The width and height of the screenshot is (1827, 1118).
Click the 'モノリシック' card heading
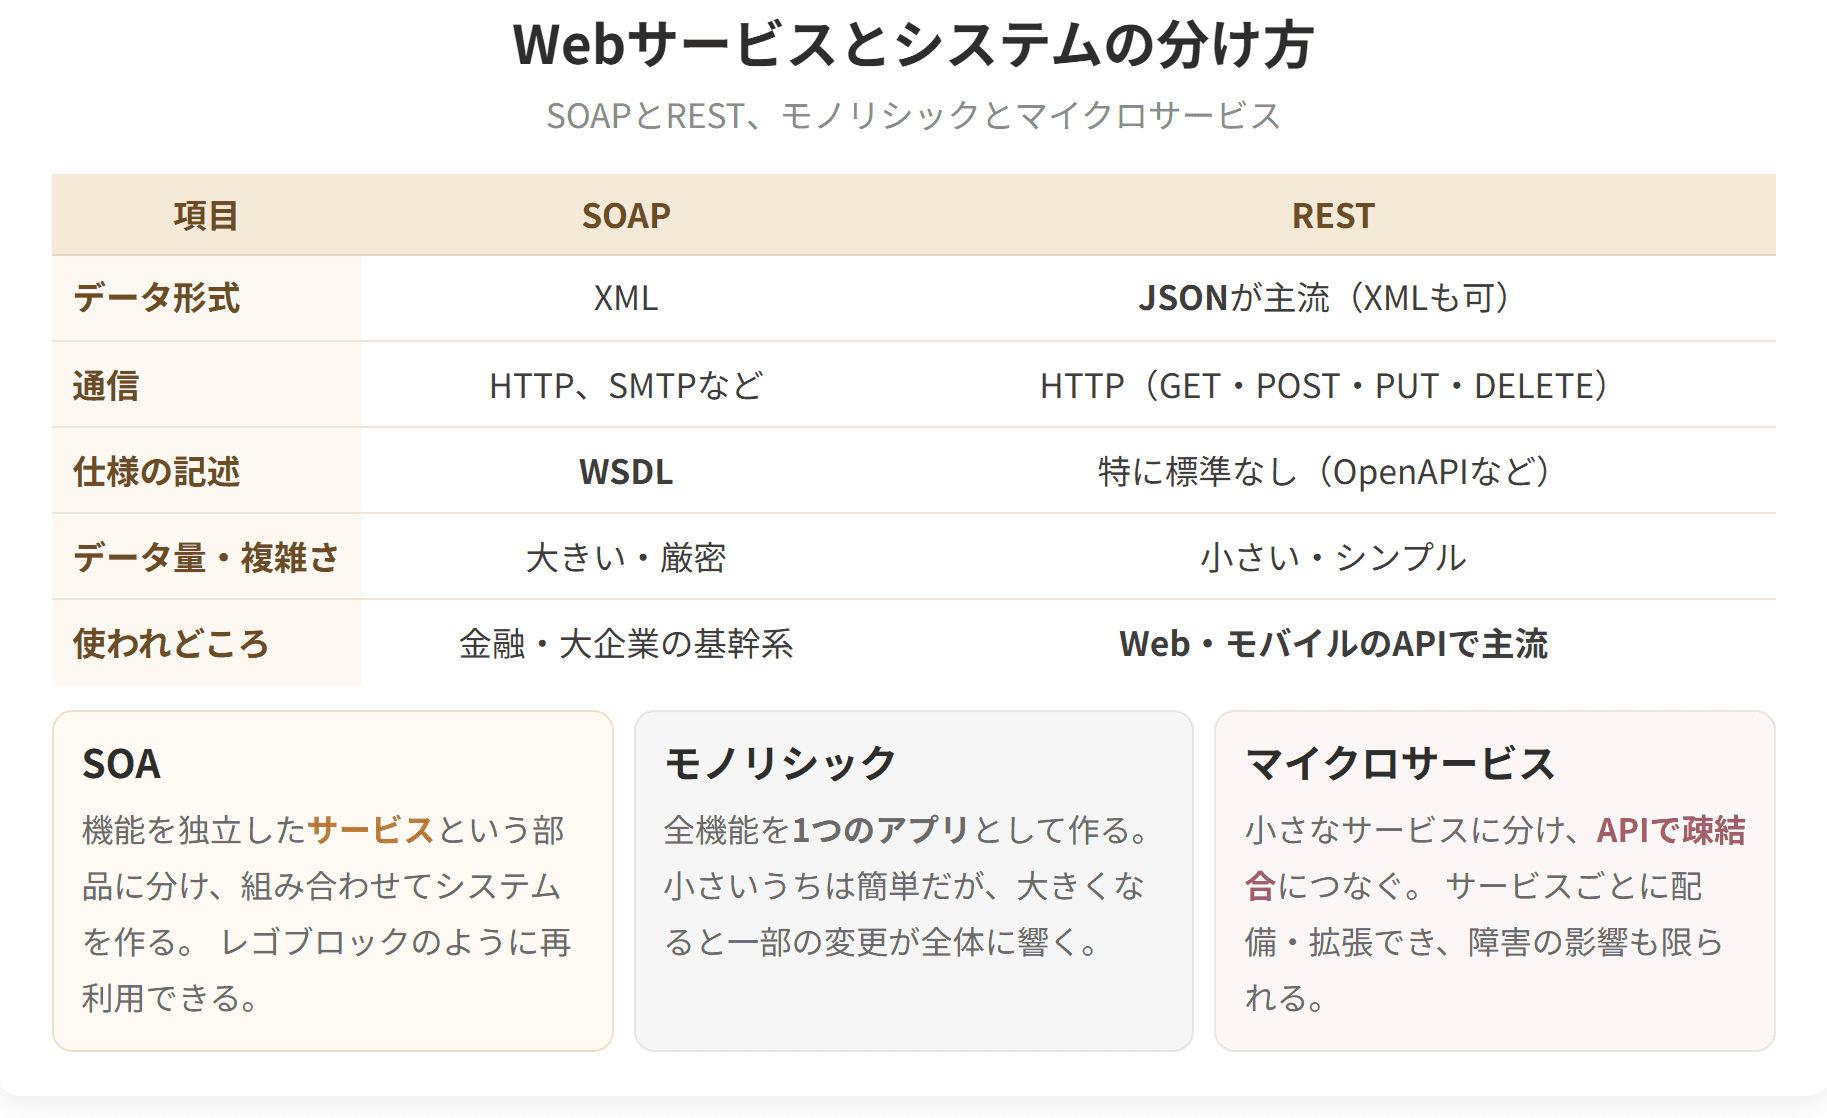780,764
